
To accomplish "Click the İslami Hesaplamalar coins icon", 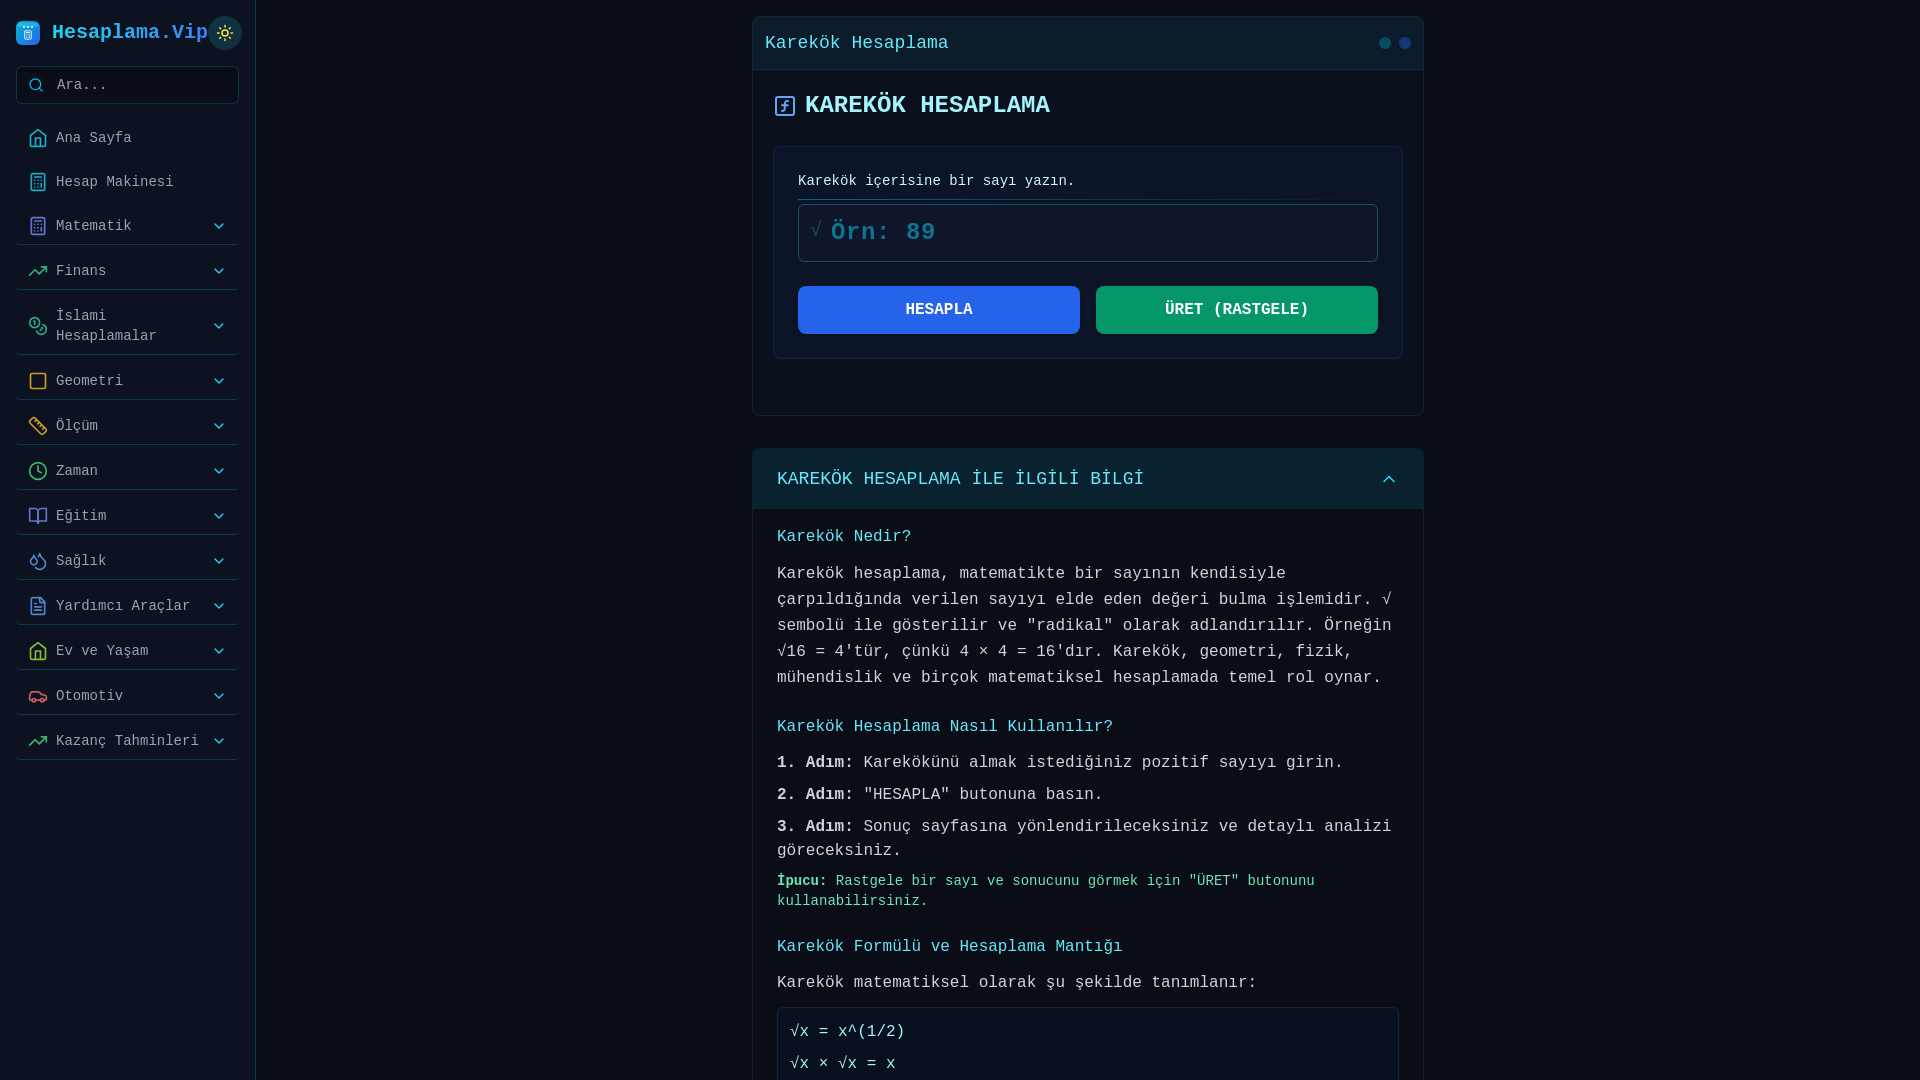I will click(38, 326).
